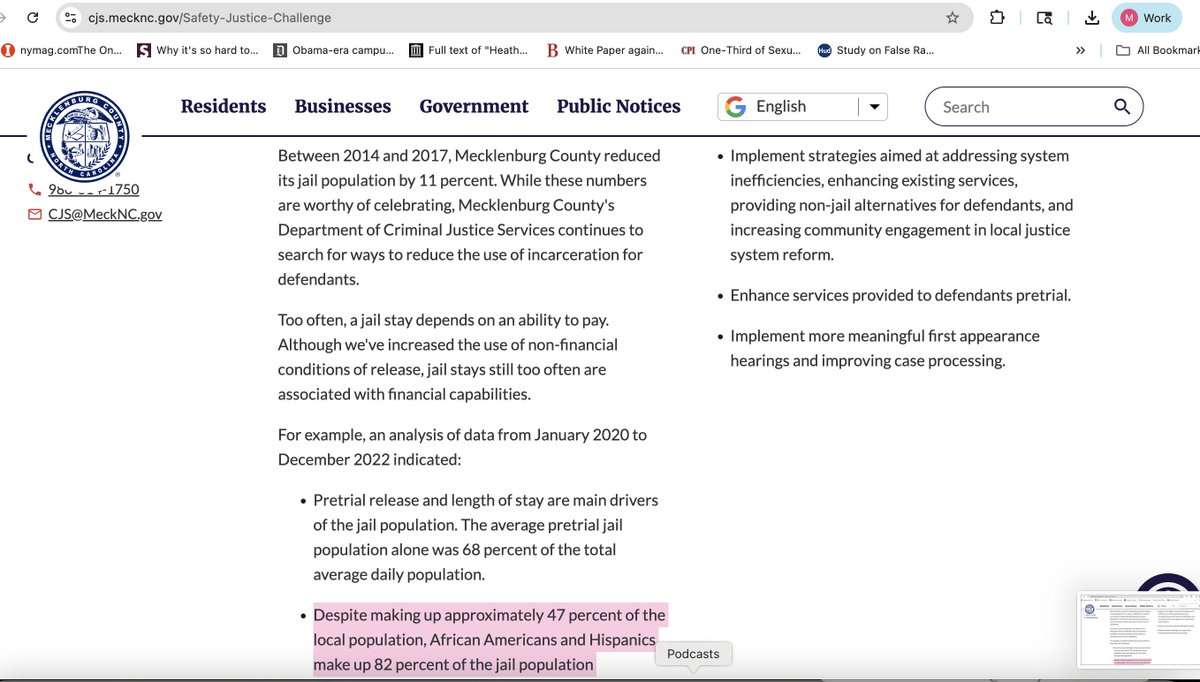Open the All Bookmarks folder
1200x682 pixels.
tap(1158, 50)
